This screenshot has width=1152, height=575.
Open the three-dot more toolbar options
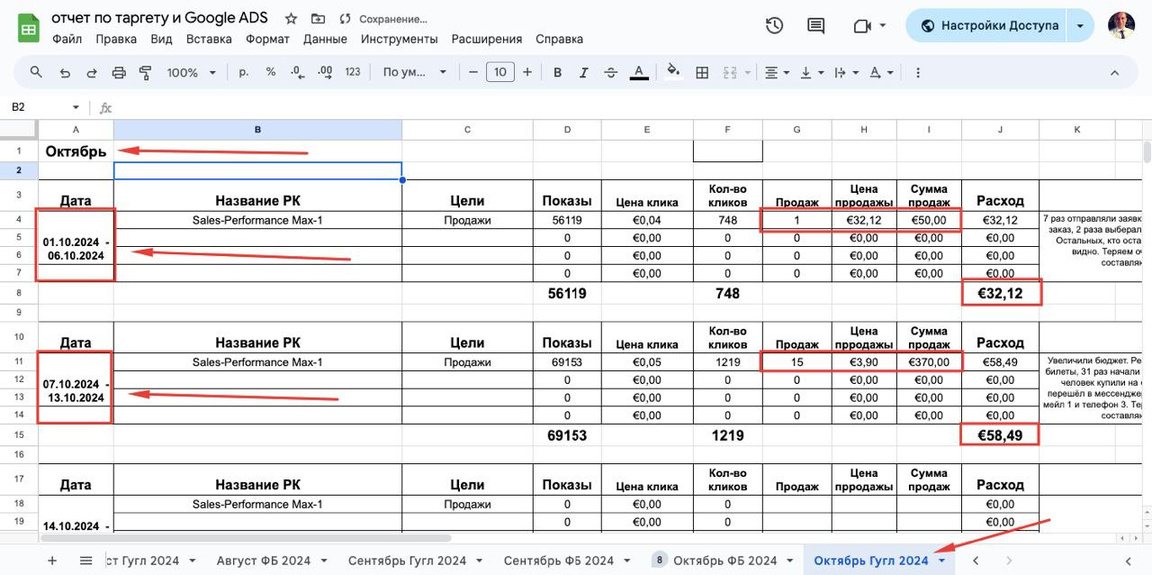click(918, 72)
